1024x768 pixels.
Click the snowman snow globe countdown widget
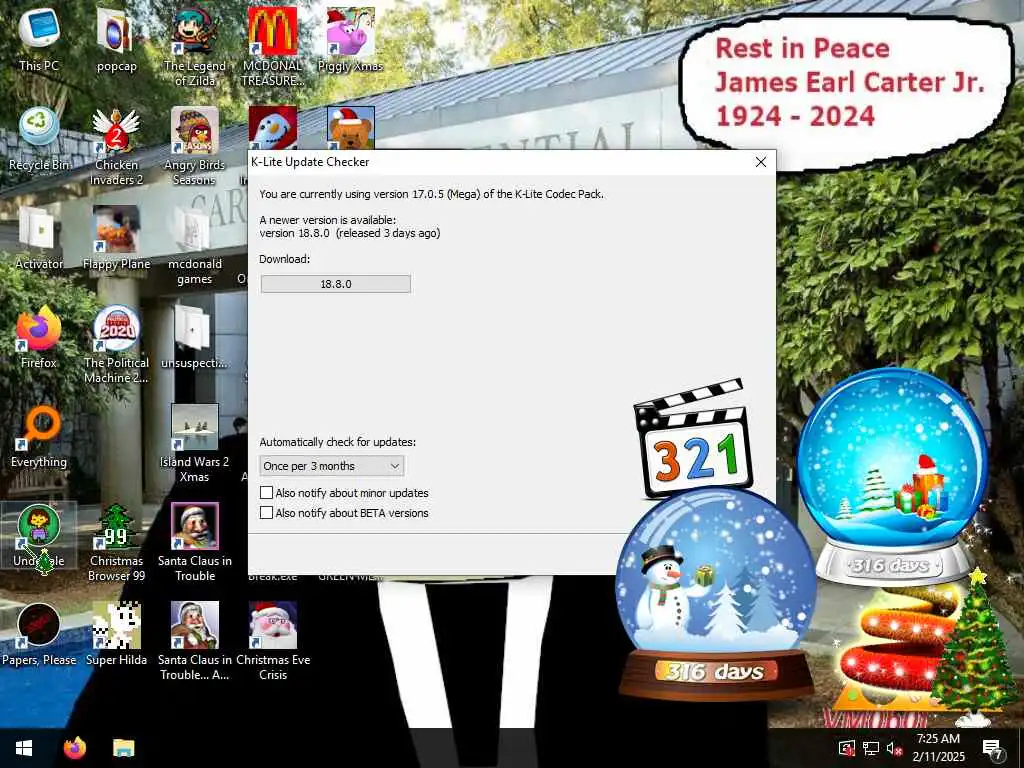click(716, 593)
